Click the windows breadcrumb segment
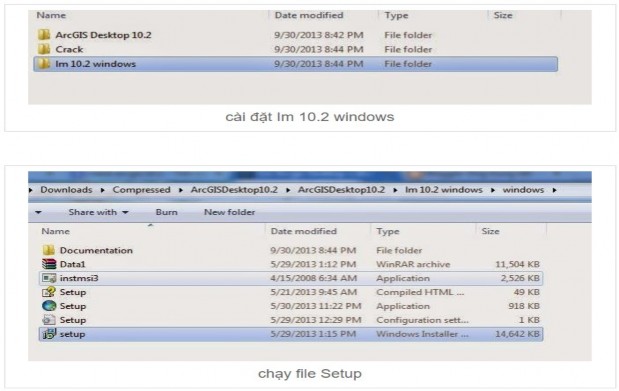This screenshot has width=619, height=391. pyautogui.click(x=523, y=190)
